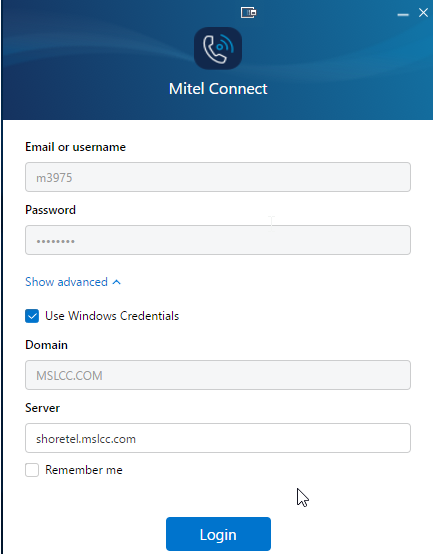This screenshot has width=433, height=554.
Task: Click the Remember me label text
Action: click(84, 470)
